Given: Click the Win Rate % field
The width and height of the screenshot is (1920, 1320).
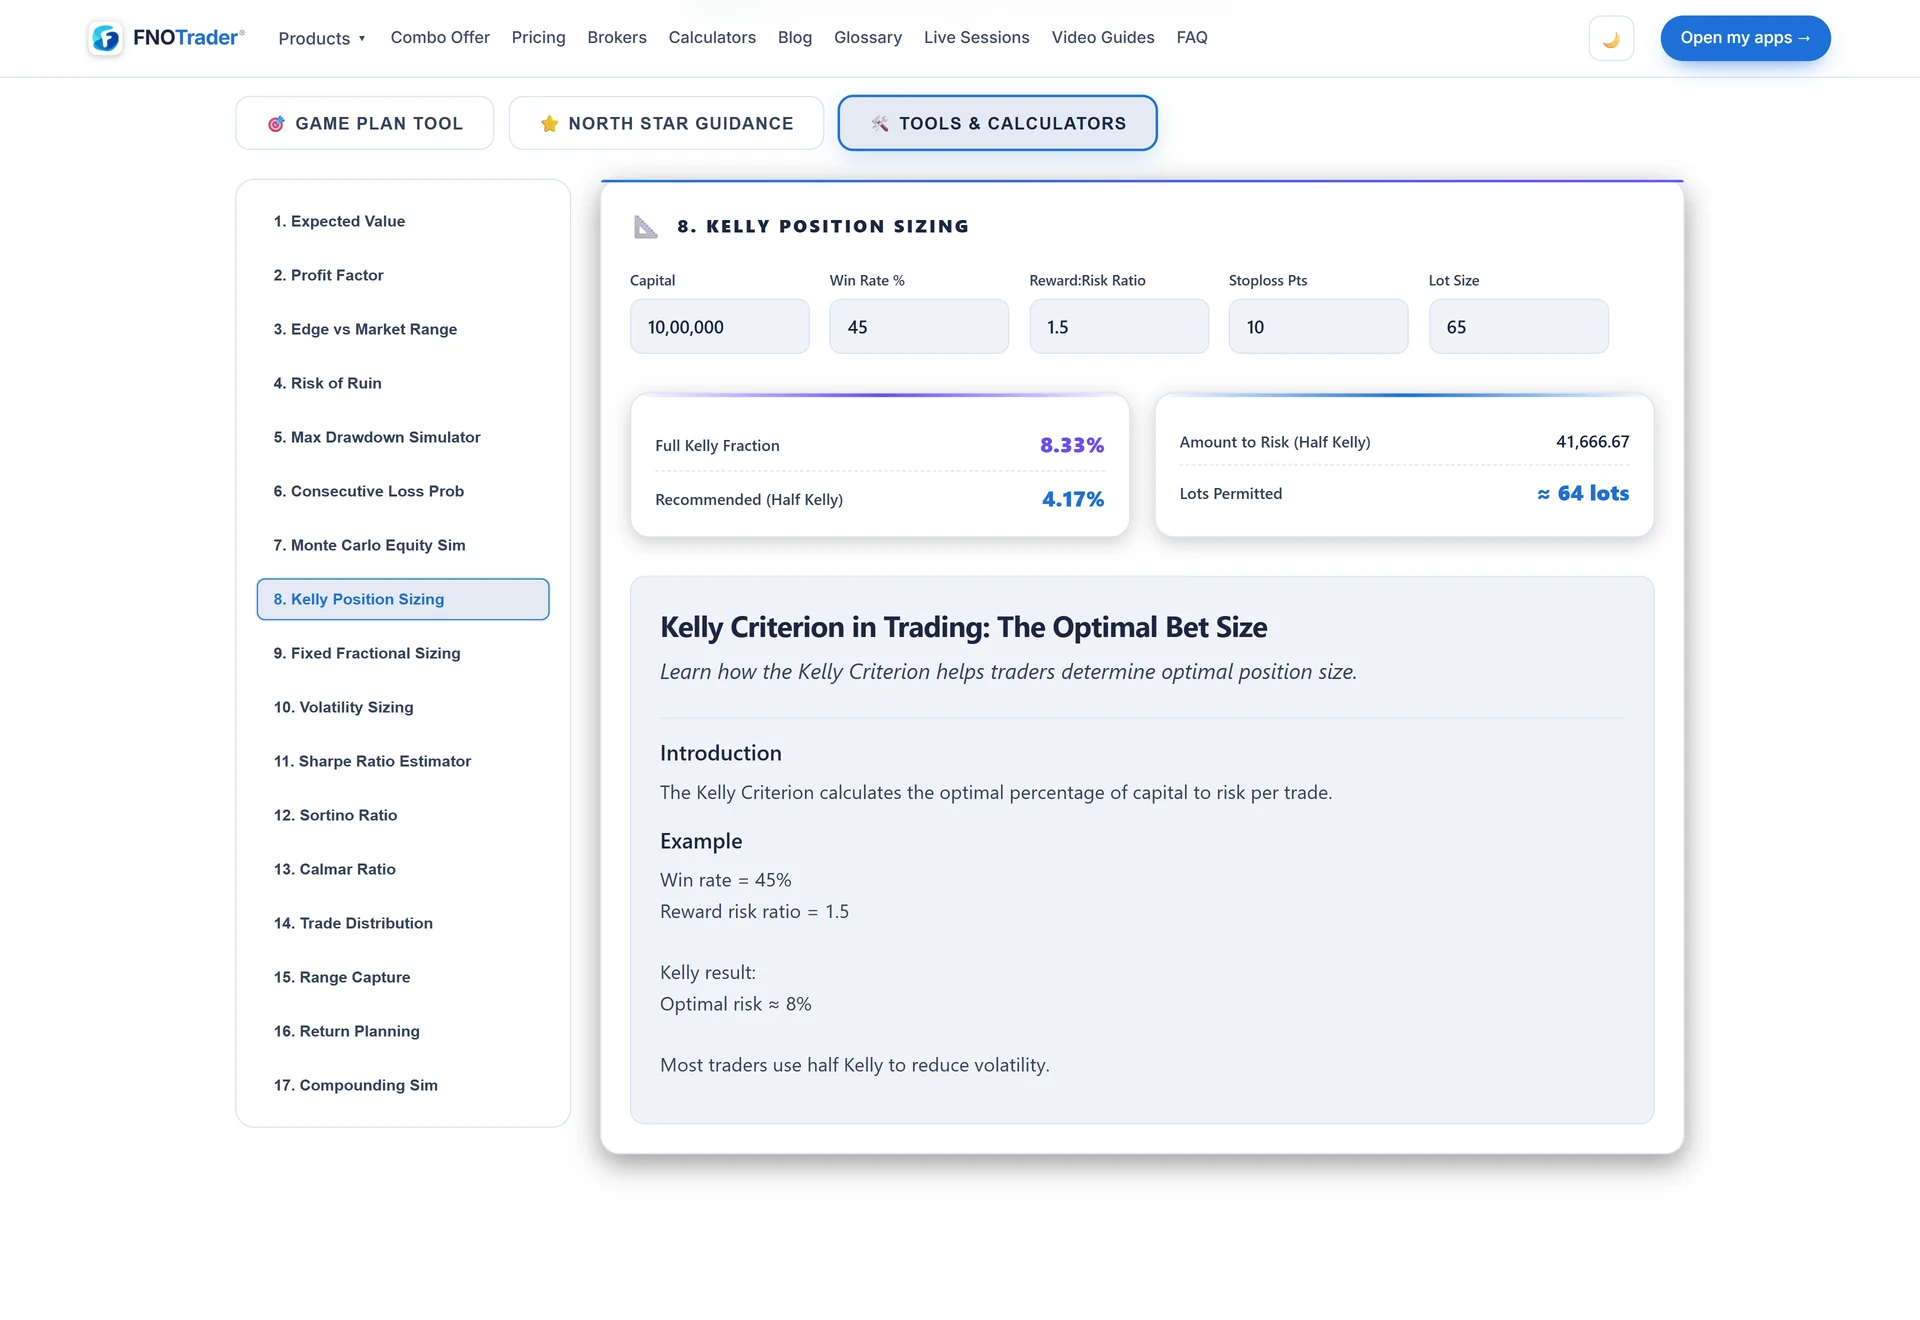Looking at the screenshot, I should [x=919, y=327].
